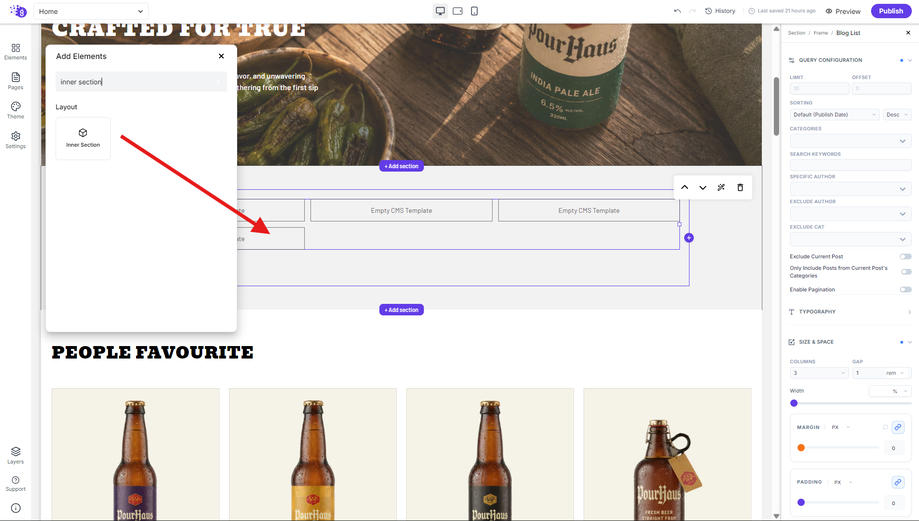Toggle the margin link-values icon
This screenshot has height=521, width=919.
(x=897, y=427)
